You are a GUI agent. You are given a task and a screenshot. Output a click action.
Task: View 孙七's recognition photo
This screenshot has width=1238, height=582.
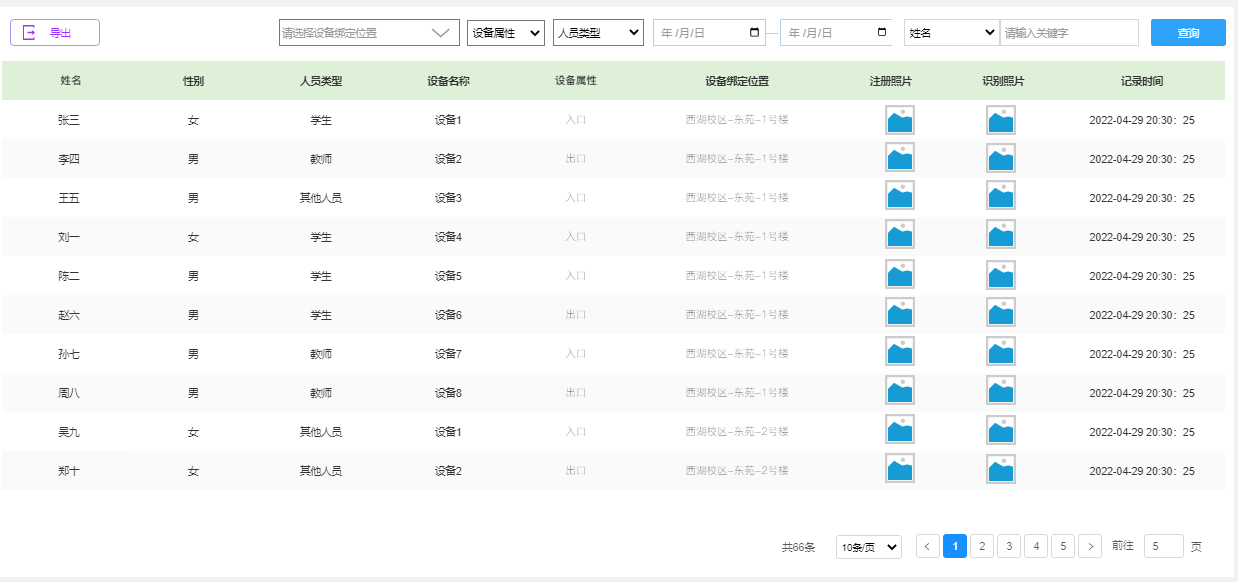(x=1001, y=352)
